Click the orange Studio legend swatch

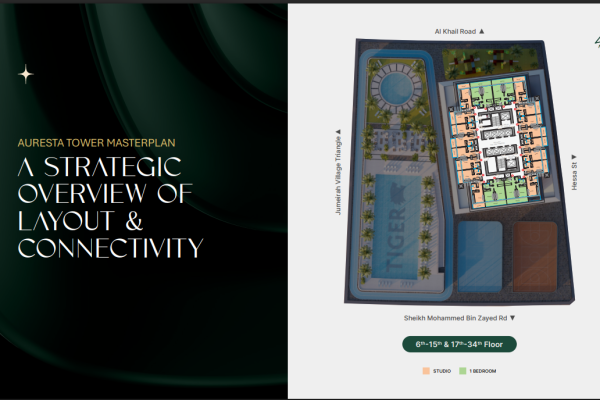[x=426, y=371]
